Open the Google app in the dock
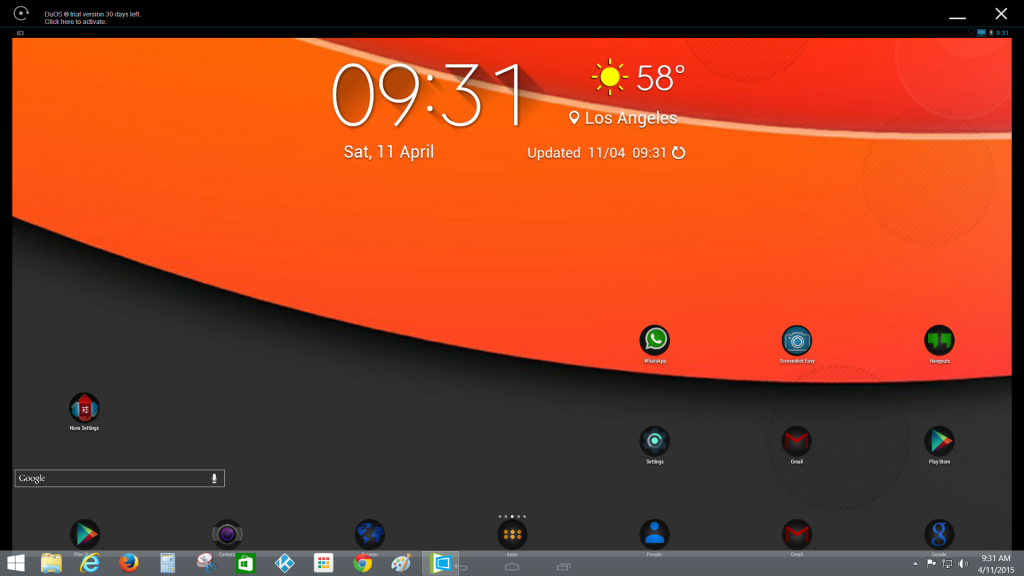This screenshot has height=576, width=1024. point(939,534)
